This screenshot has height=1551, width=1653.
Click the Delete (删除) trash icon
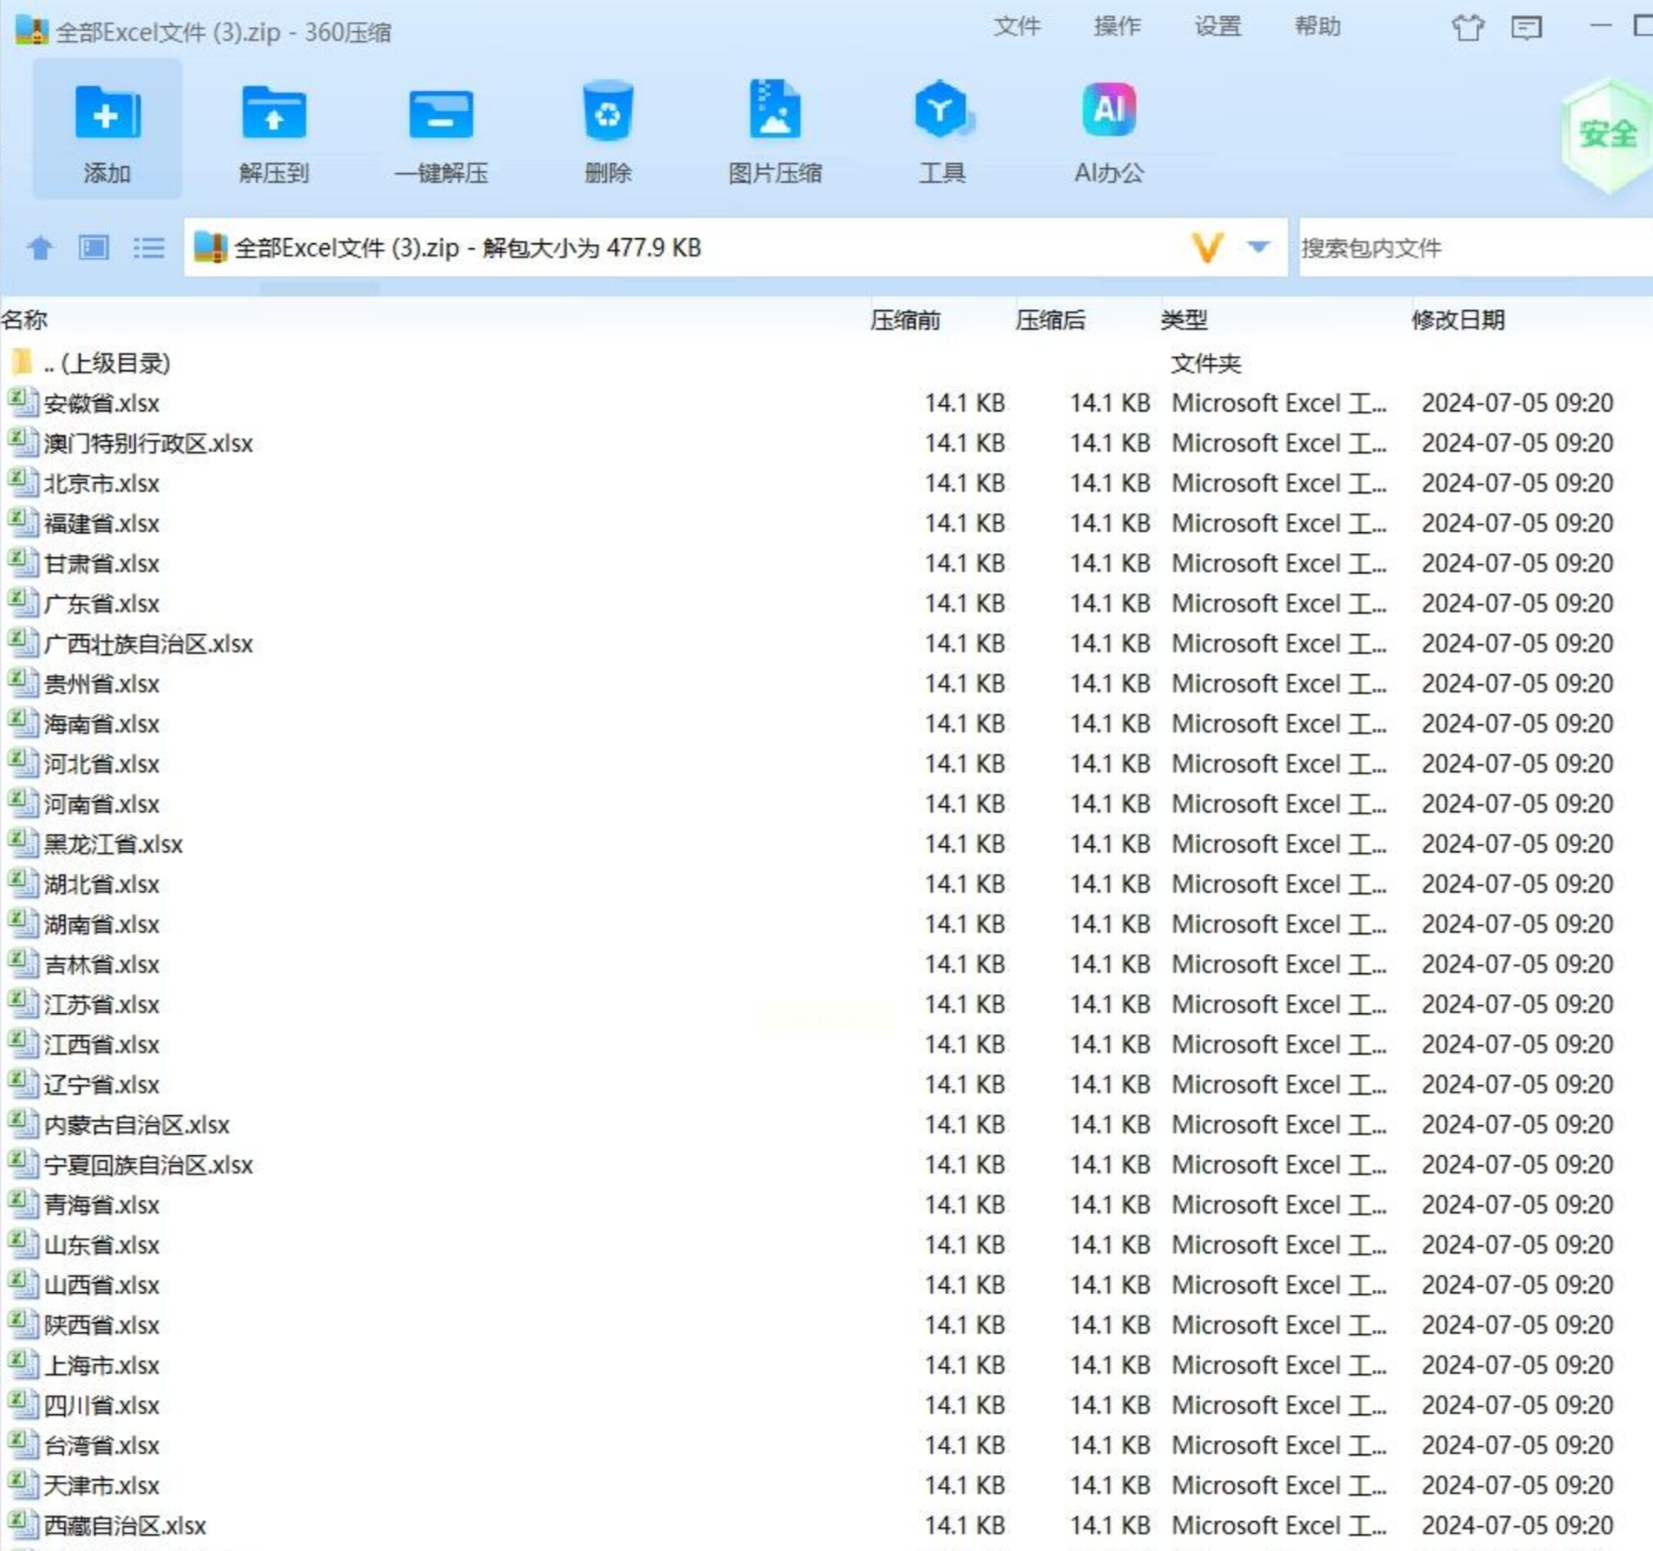pyautogui.click(x=607, y=113)
